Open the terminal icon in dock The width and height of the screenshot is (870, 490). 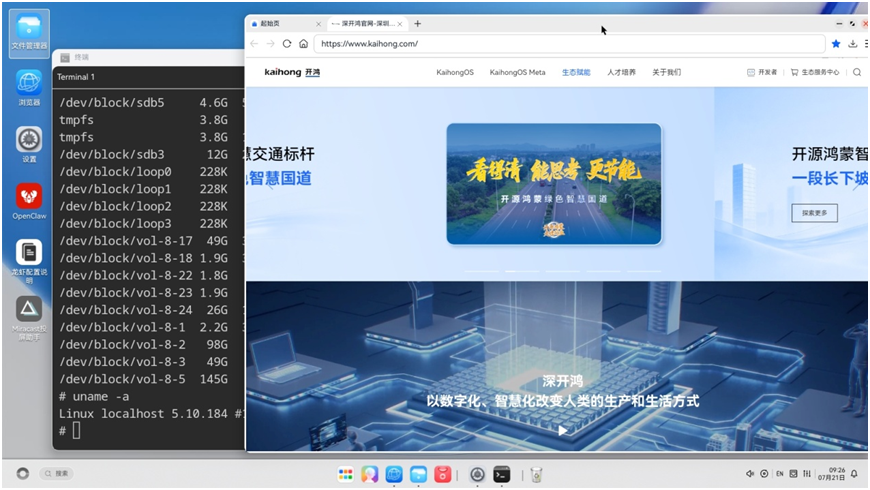[x=502, y=474]
